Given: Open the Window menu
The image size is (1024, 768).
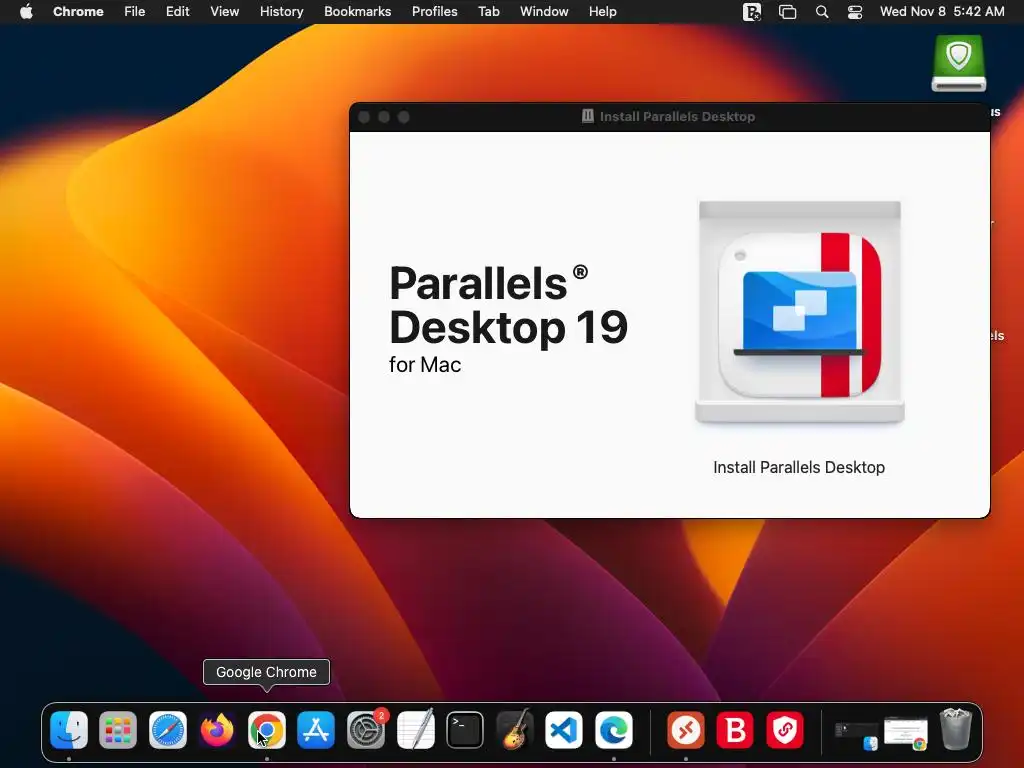Looking at the screenshot, I should (x=544, y=11).
